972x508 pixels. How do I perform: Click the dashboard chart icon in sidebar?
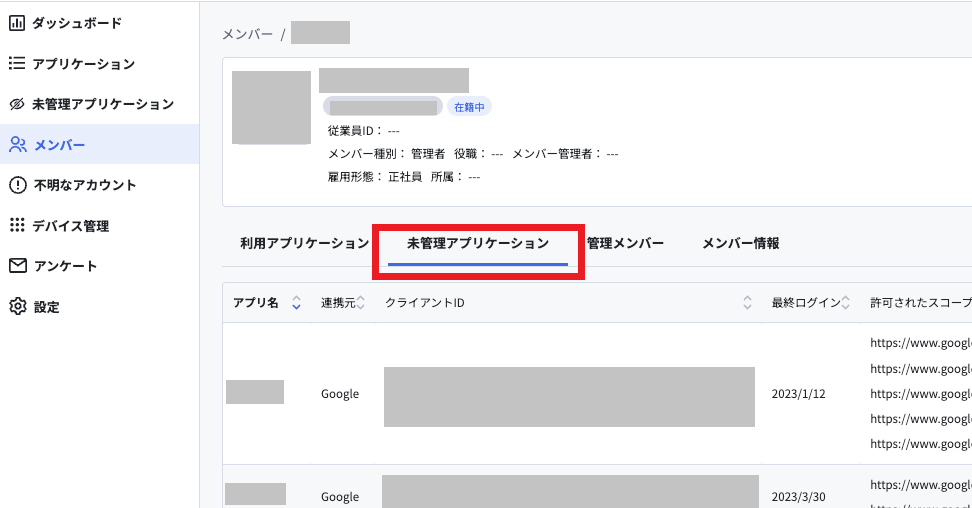coord(17,23)
